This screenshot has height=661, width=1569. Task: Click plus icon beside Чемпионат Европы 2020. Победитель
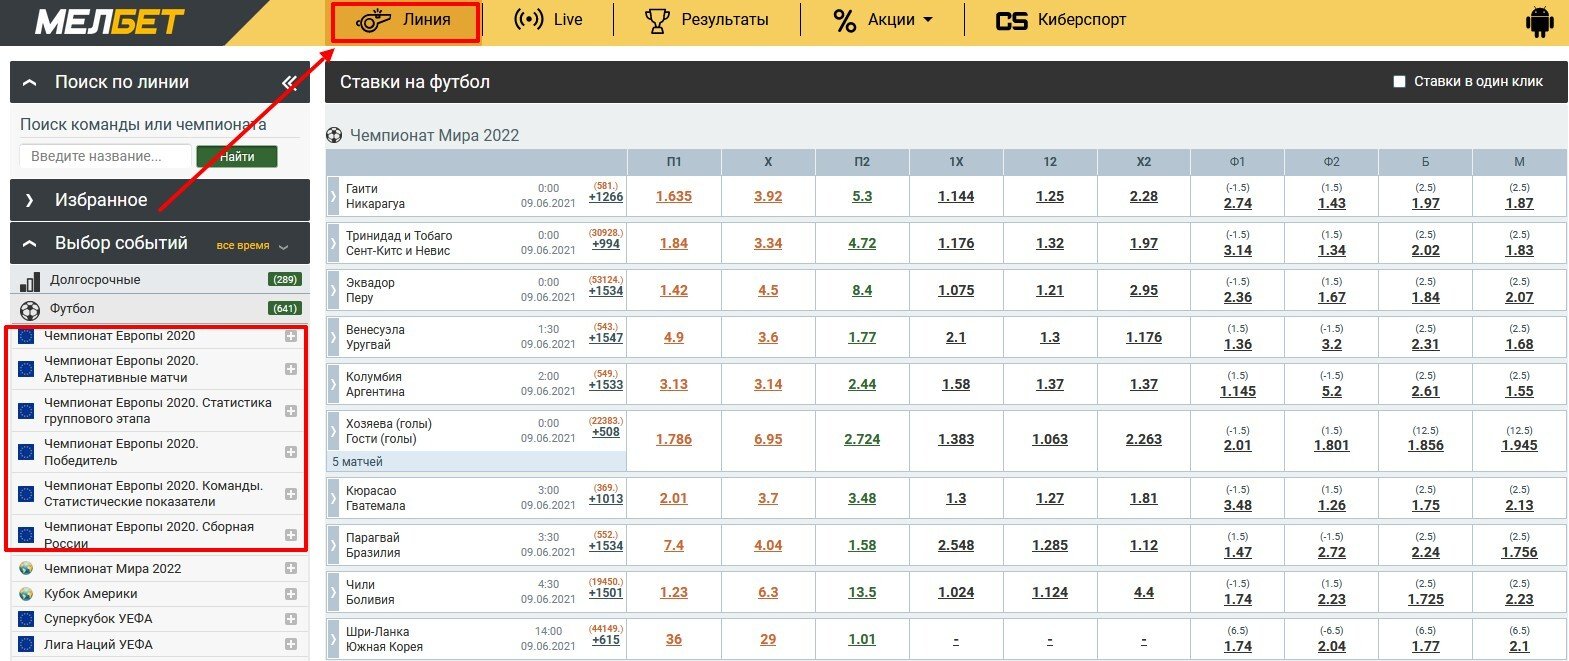[291, 452]
